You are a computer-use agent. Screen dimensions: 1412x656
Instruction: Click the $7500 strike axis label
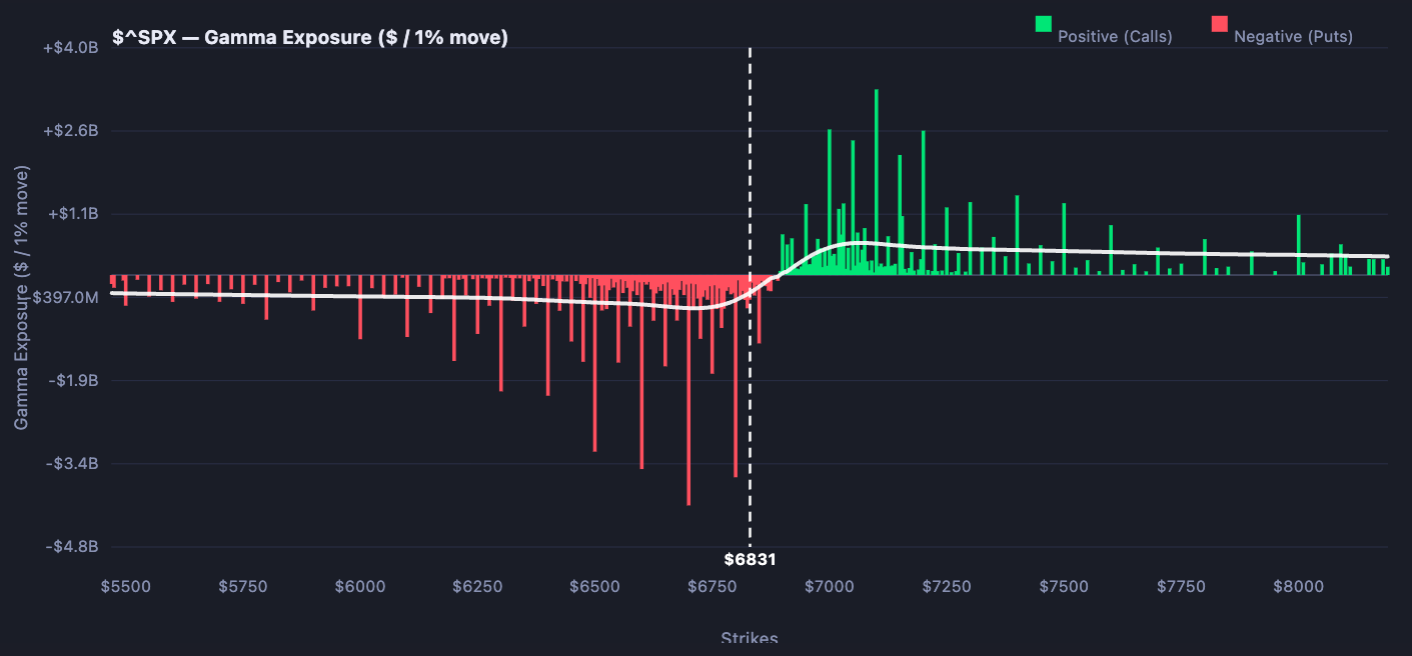[1064, 586]
